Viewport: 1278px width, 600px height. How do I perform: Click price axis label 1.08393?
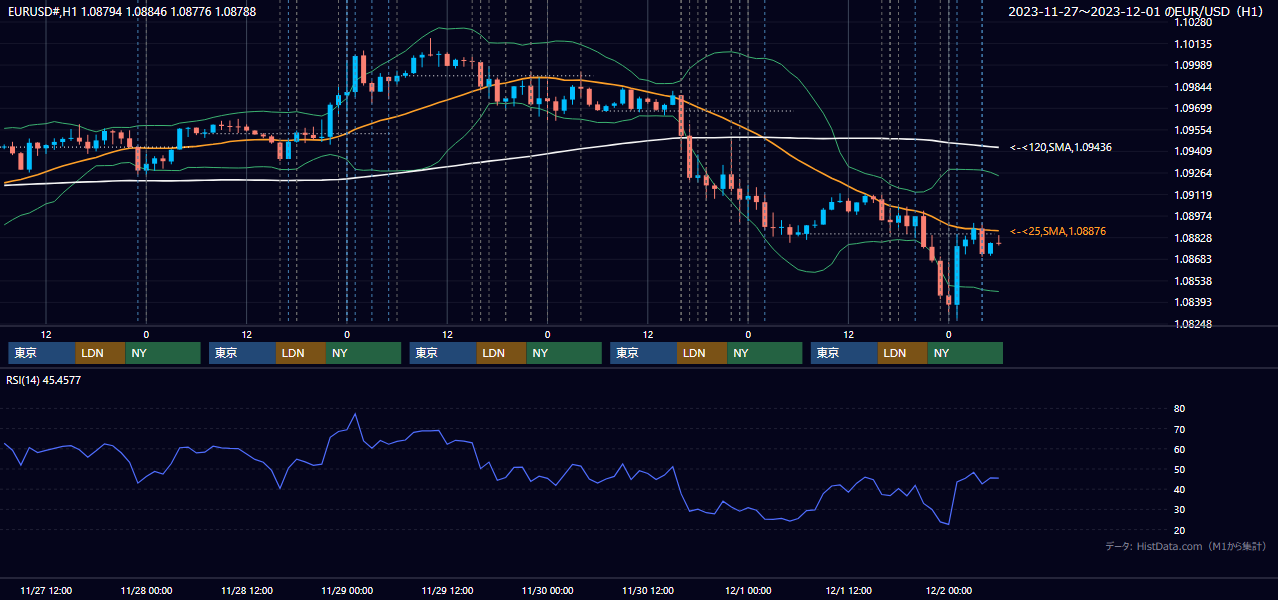(x=1192, y=302)
